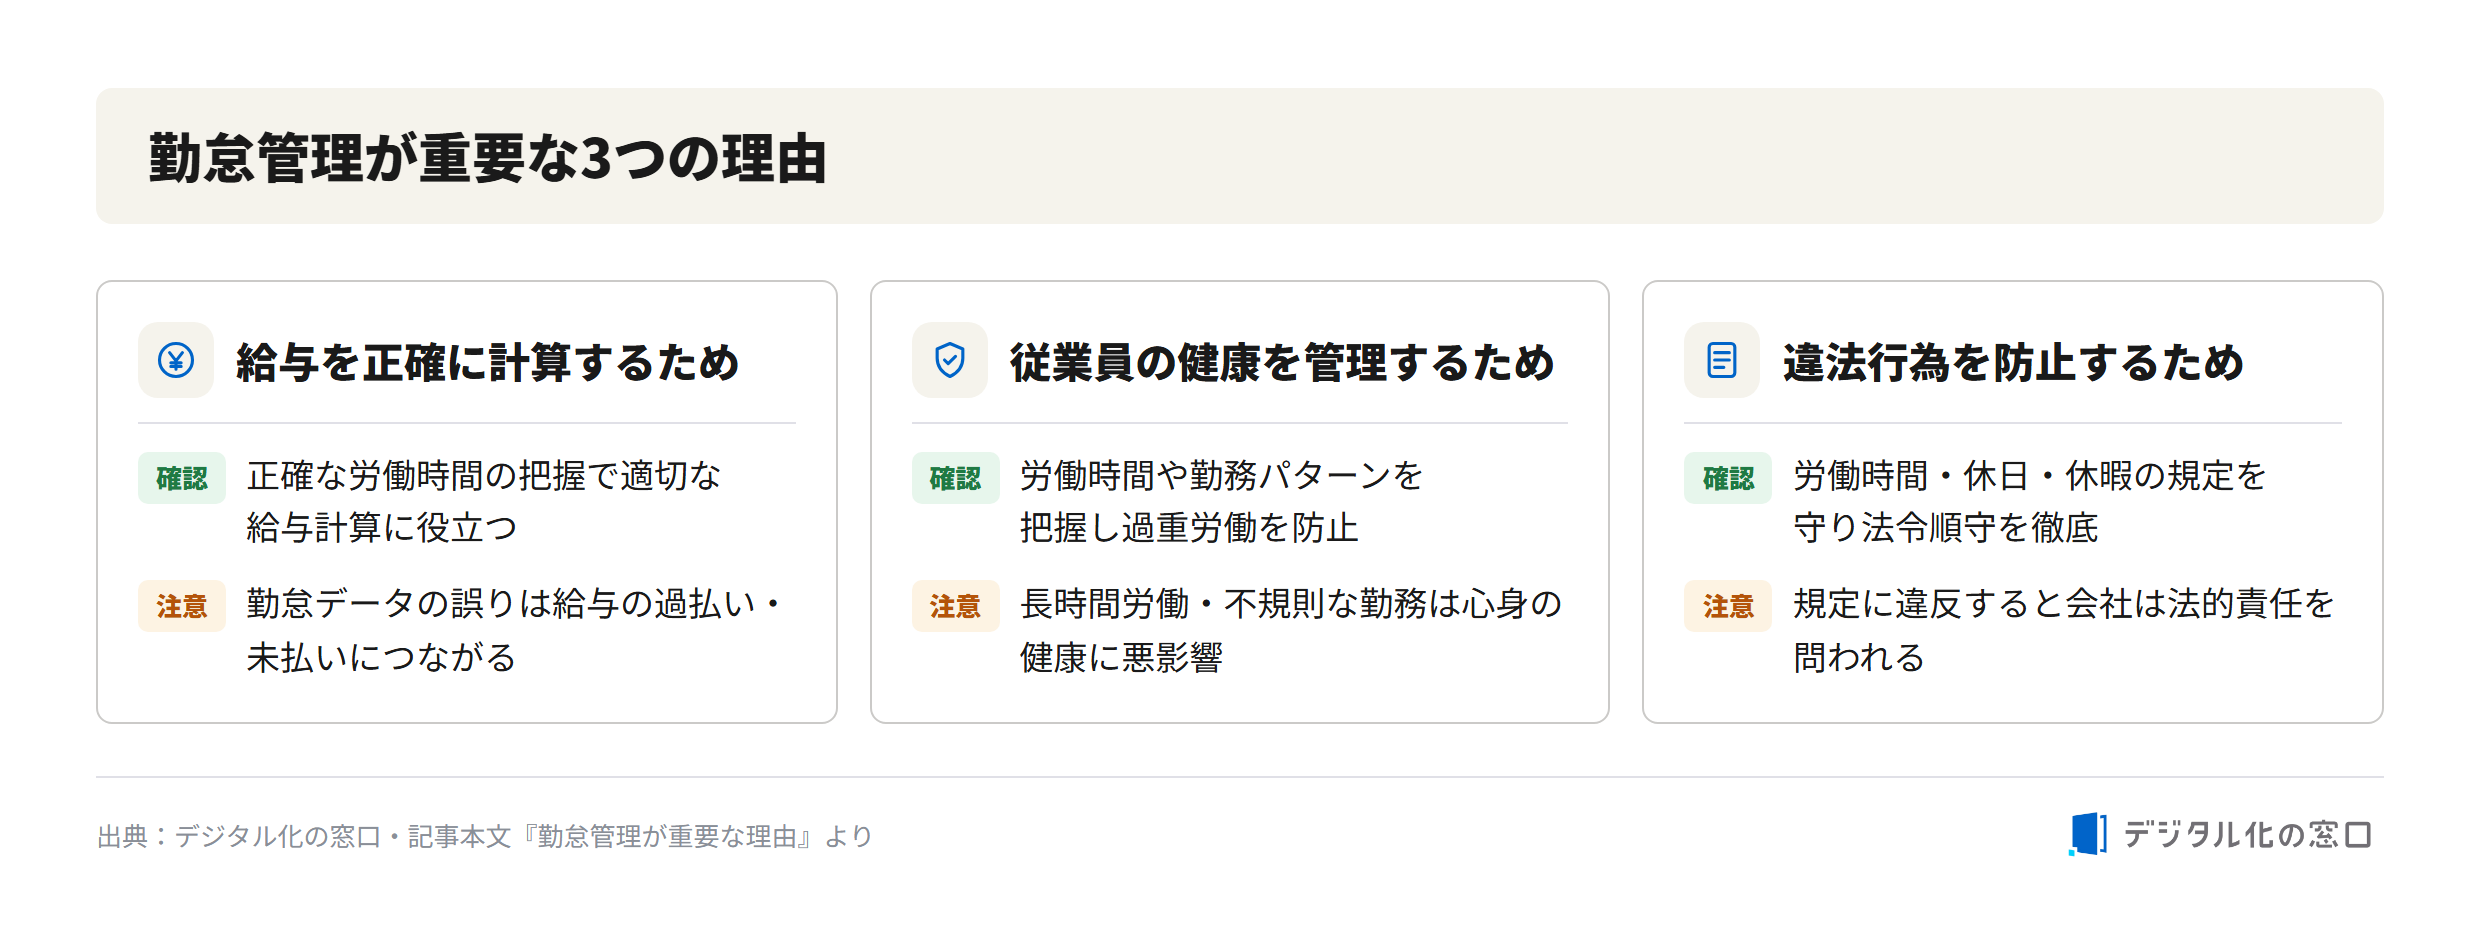Viewport: 2480px width, 950px height.
Task: Click the 確認 badge in 給与 card
Action: (x=182, y=478)
